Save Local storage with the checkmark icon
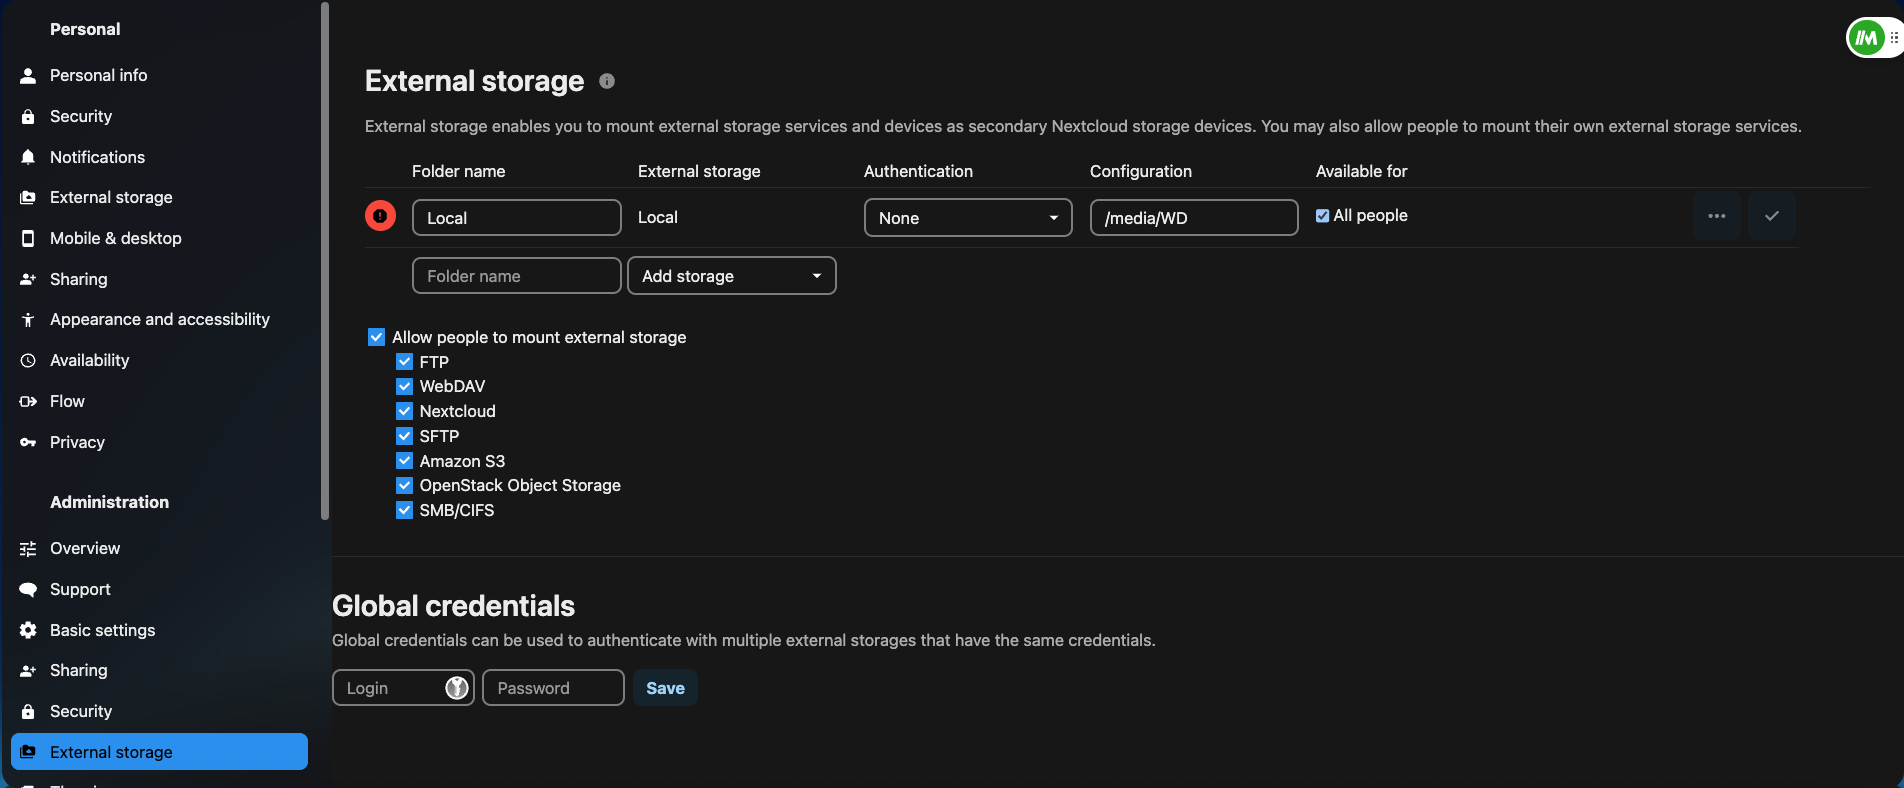This screenshot has height=788, width=1904. [1772, 216]
